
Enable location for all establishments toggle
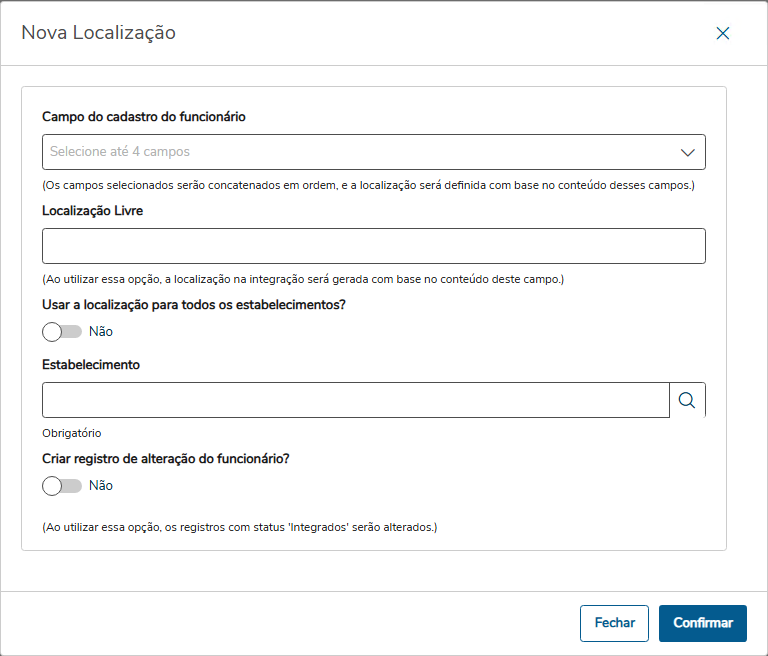tap(62, 332)
